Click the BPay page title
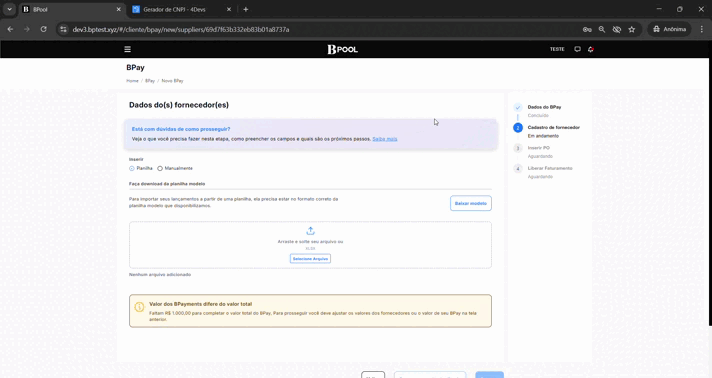This screenshot has height=378, width=712. click(135, 67)
